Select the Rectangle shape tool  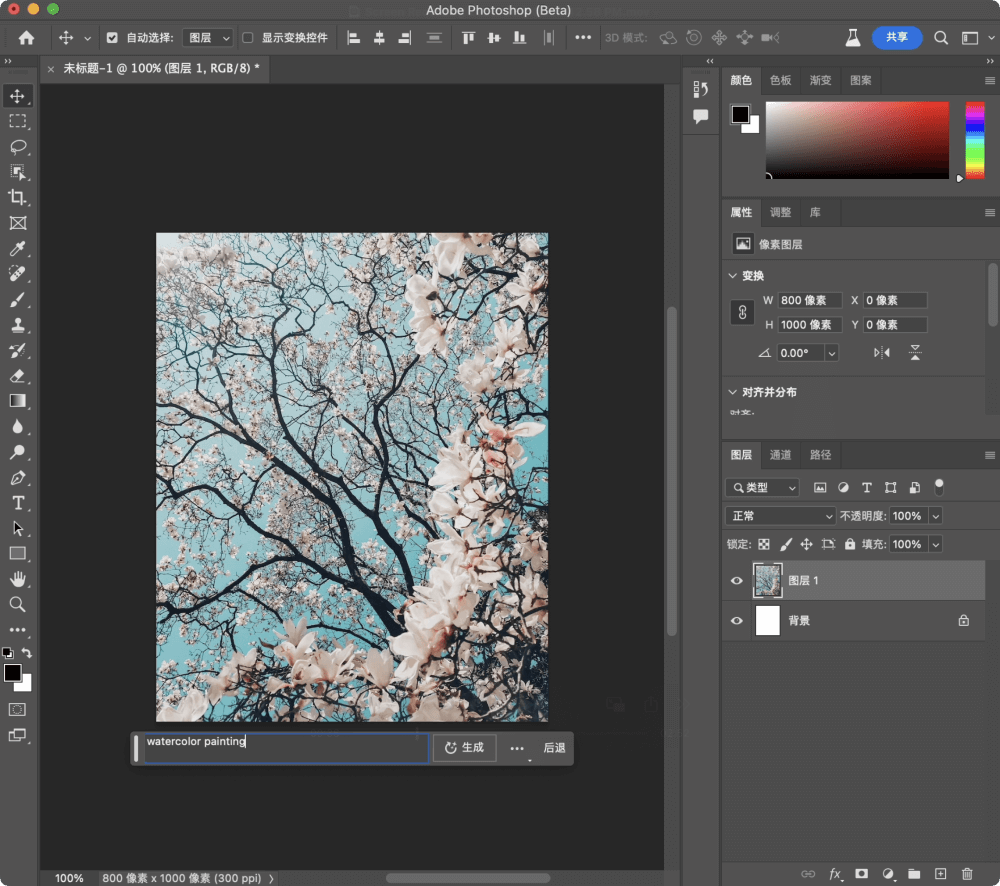17,554
